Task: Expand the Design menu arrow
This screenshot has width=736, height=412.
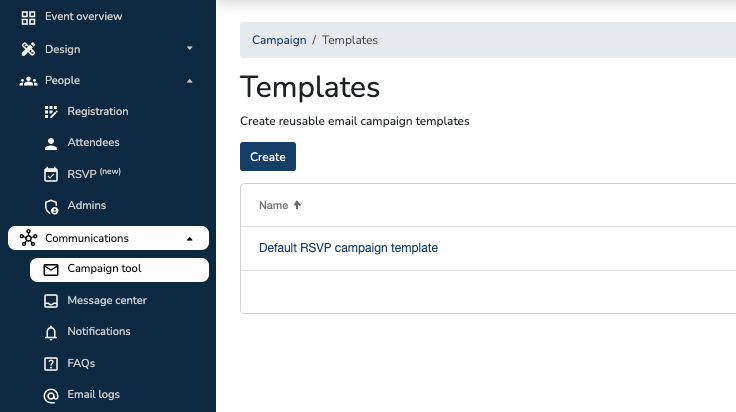Action: tap(190, 49)
